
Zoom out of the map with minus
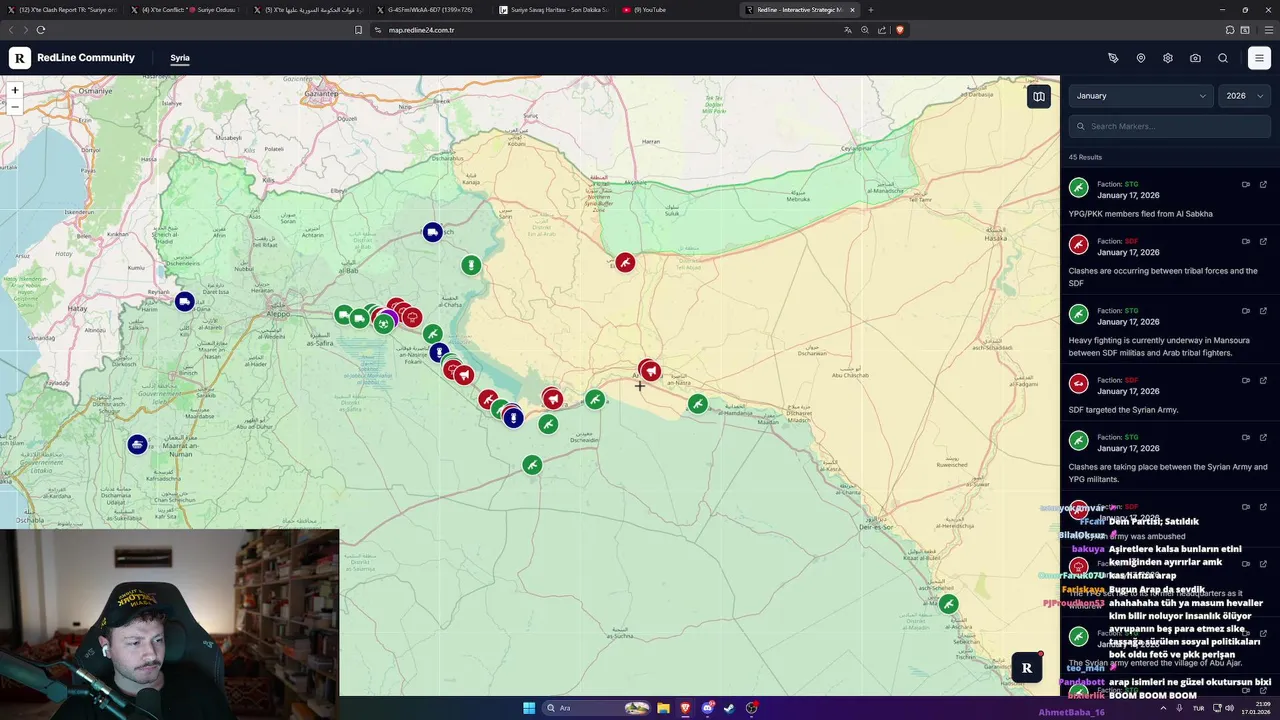pos(15,106)
